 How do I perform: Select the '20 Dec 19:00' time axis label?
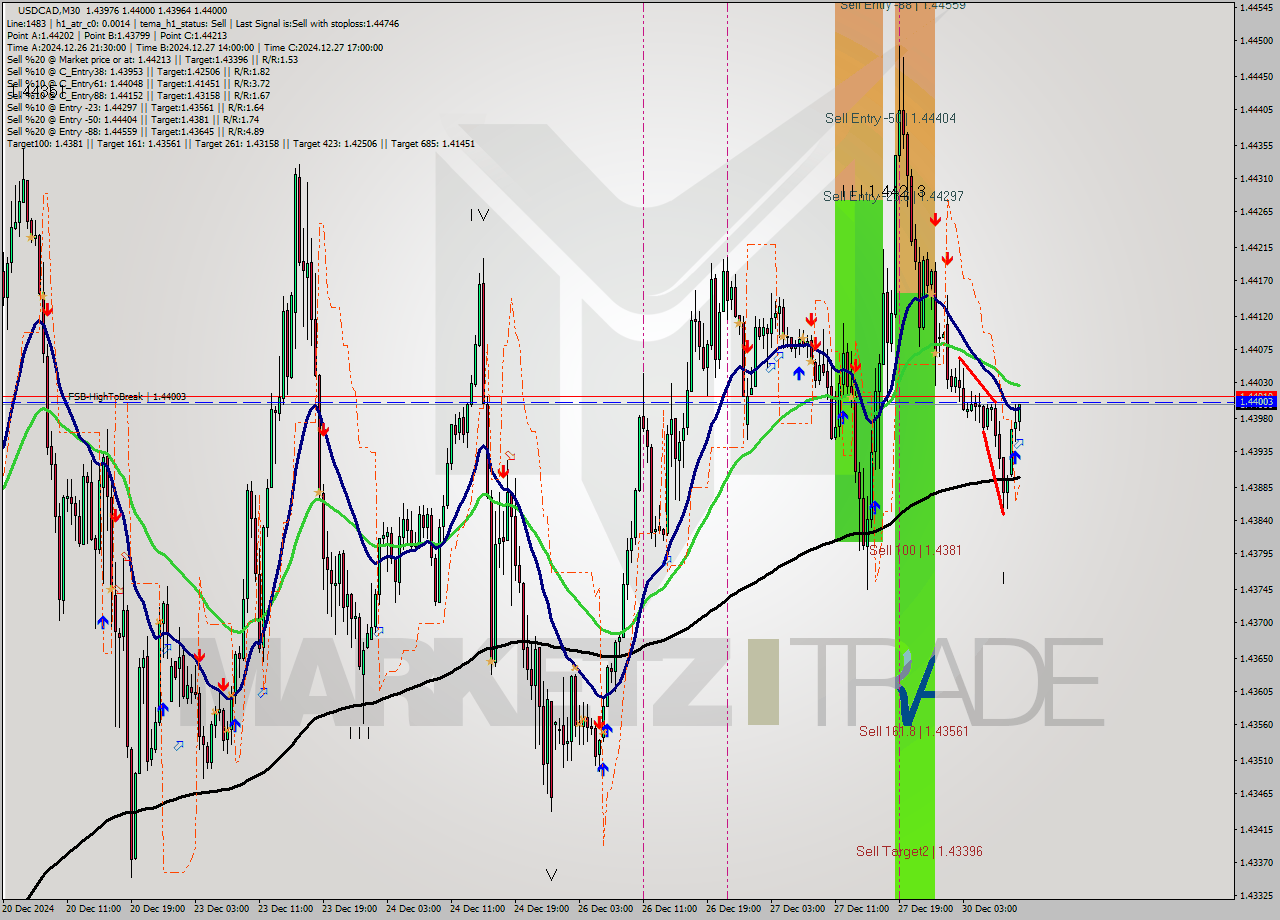click(158, 909)
